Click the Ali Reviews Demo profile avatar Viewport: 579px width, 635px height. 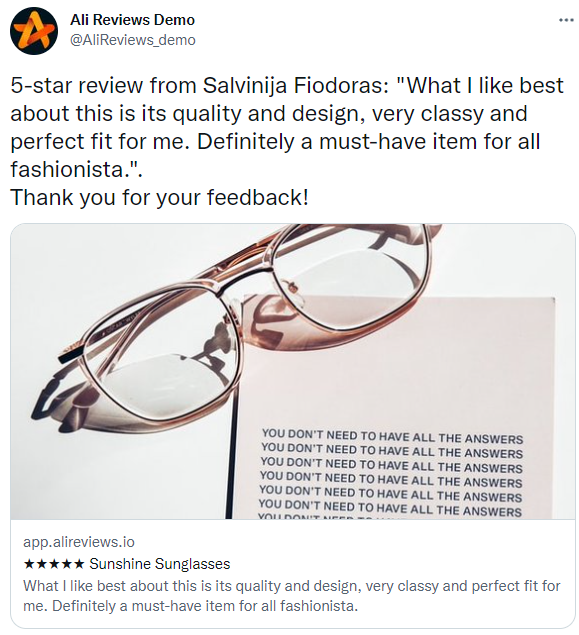pyautogui.click(x=34, y=31)
